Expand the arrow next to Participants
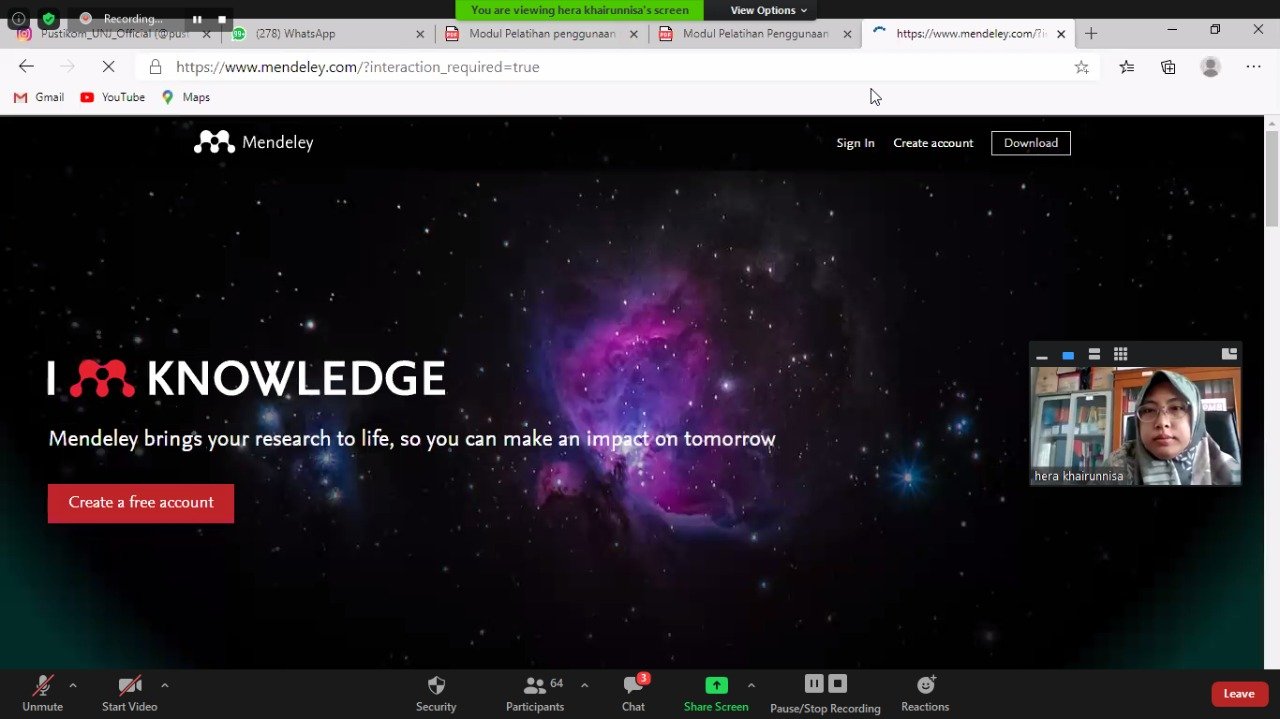 tap(584, 685)
